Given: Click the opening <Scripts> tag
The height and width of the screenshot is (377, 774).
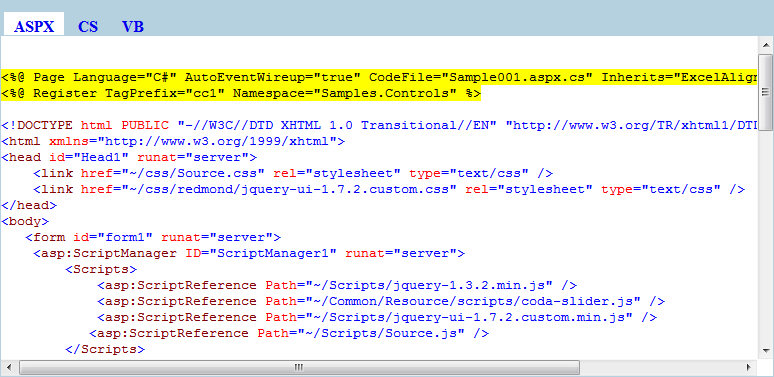Looking at the screenshot, I should coord(101,269).
